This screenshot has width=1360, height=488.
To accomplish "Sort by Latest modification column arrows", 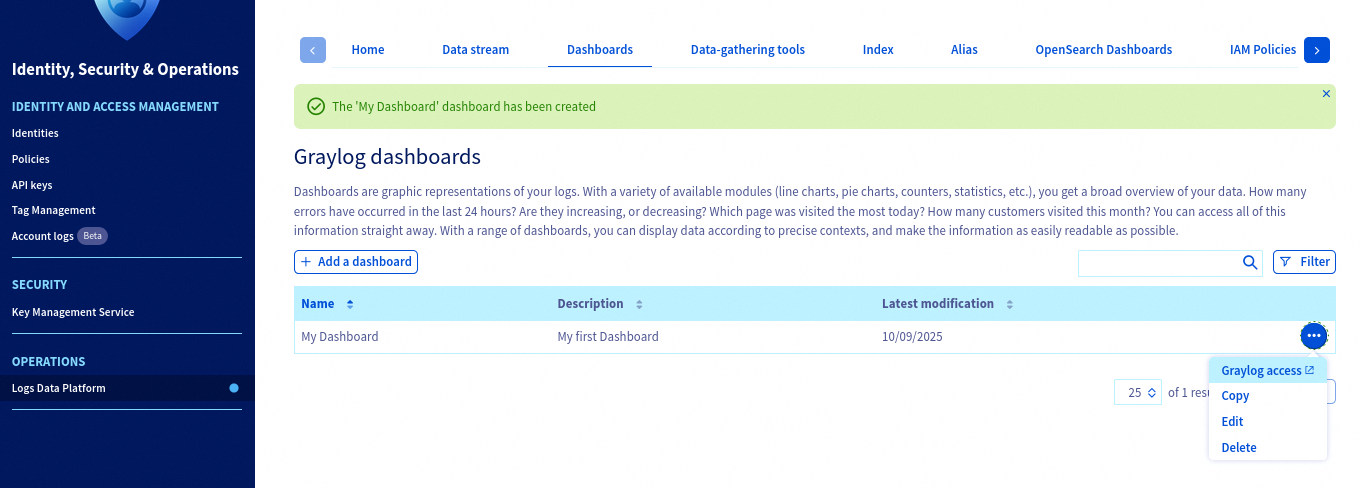I will [1010, 304].
